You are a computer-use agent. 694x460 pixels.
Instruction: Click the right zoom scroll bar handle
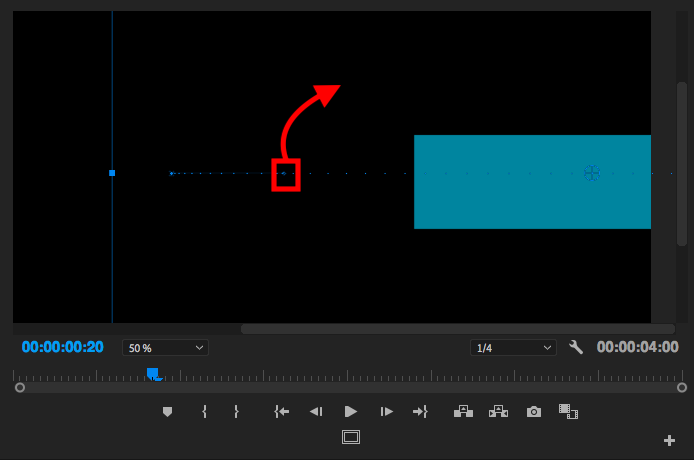click(682, 388)
